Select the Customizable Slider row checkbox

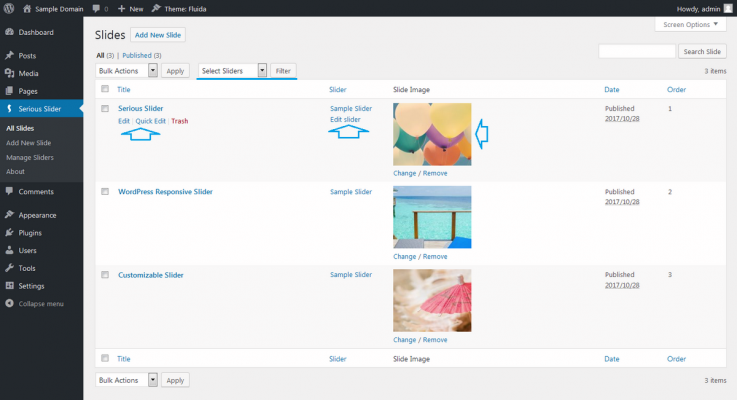coord(105,274)
